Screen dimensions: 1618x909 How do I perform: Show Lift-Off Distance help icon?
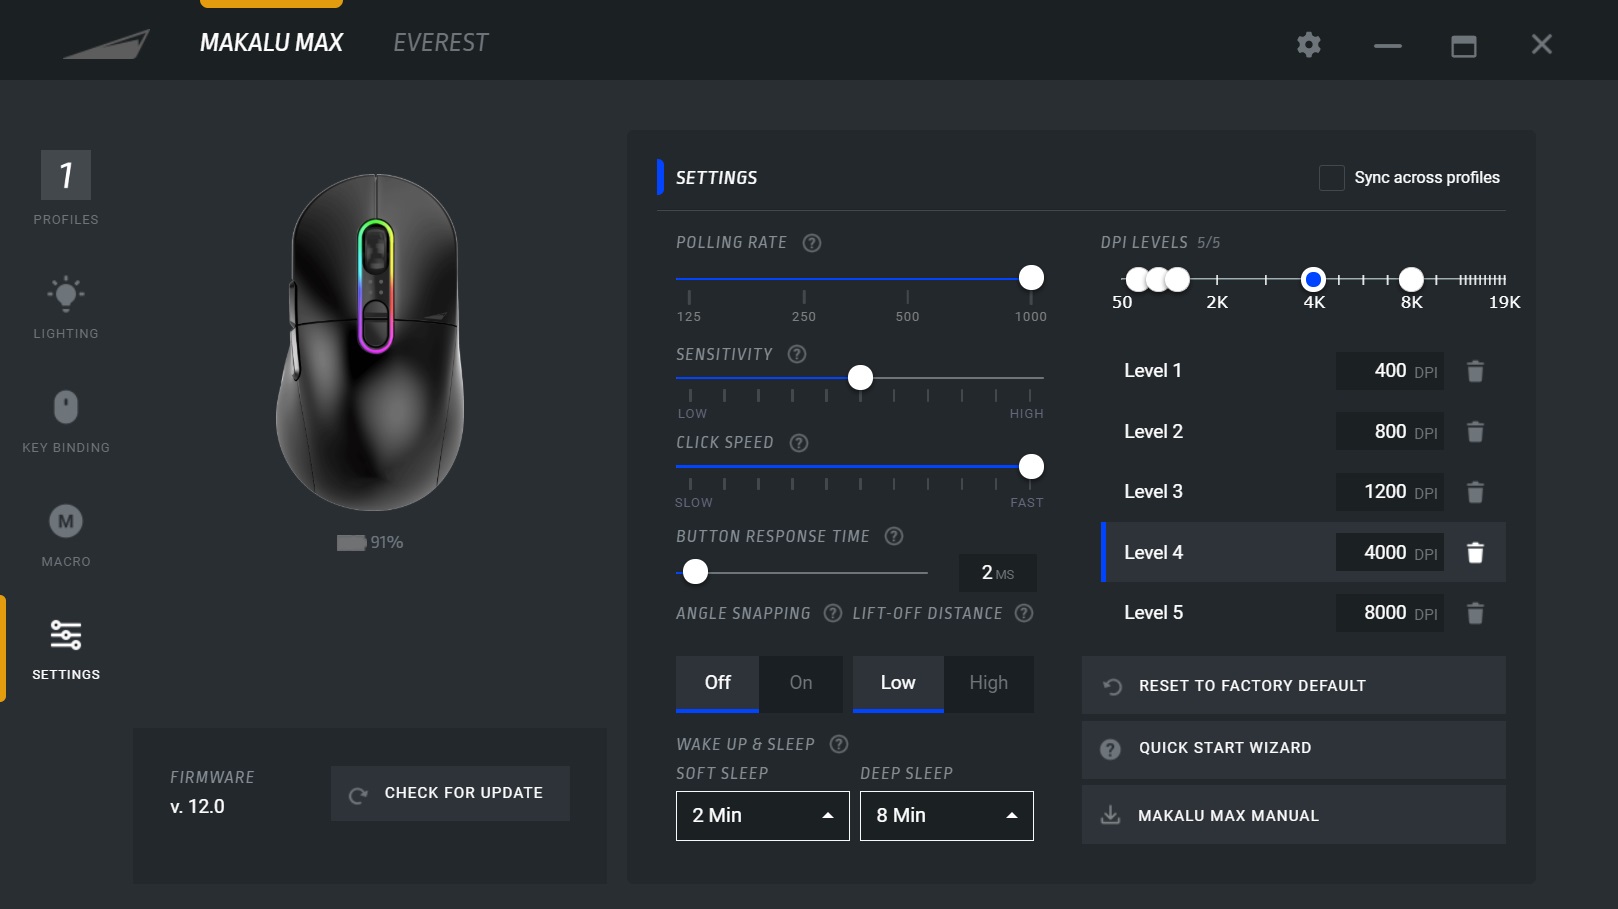(x=1024, y=613)
